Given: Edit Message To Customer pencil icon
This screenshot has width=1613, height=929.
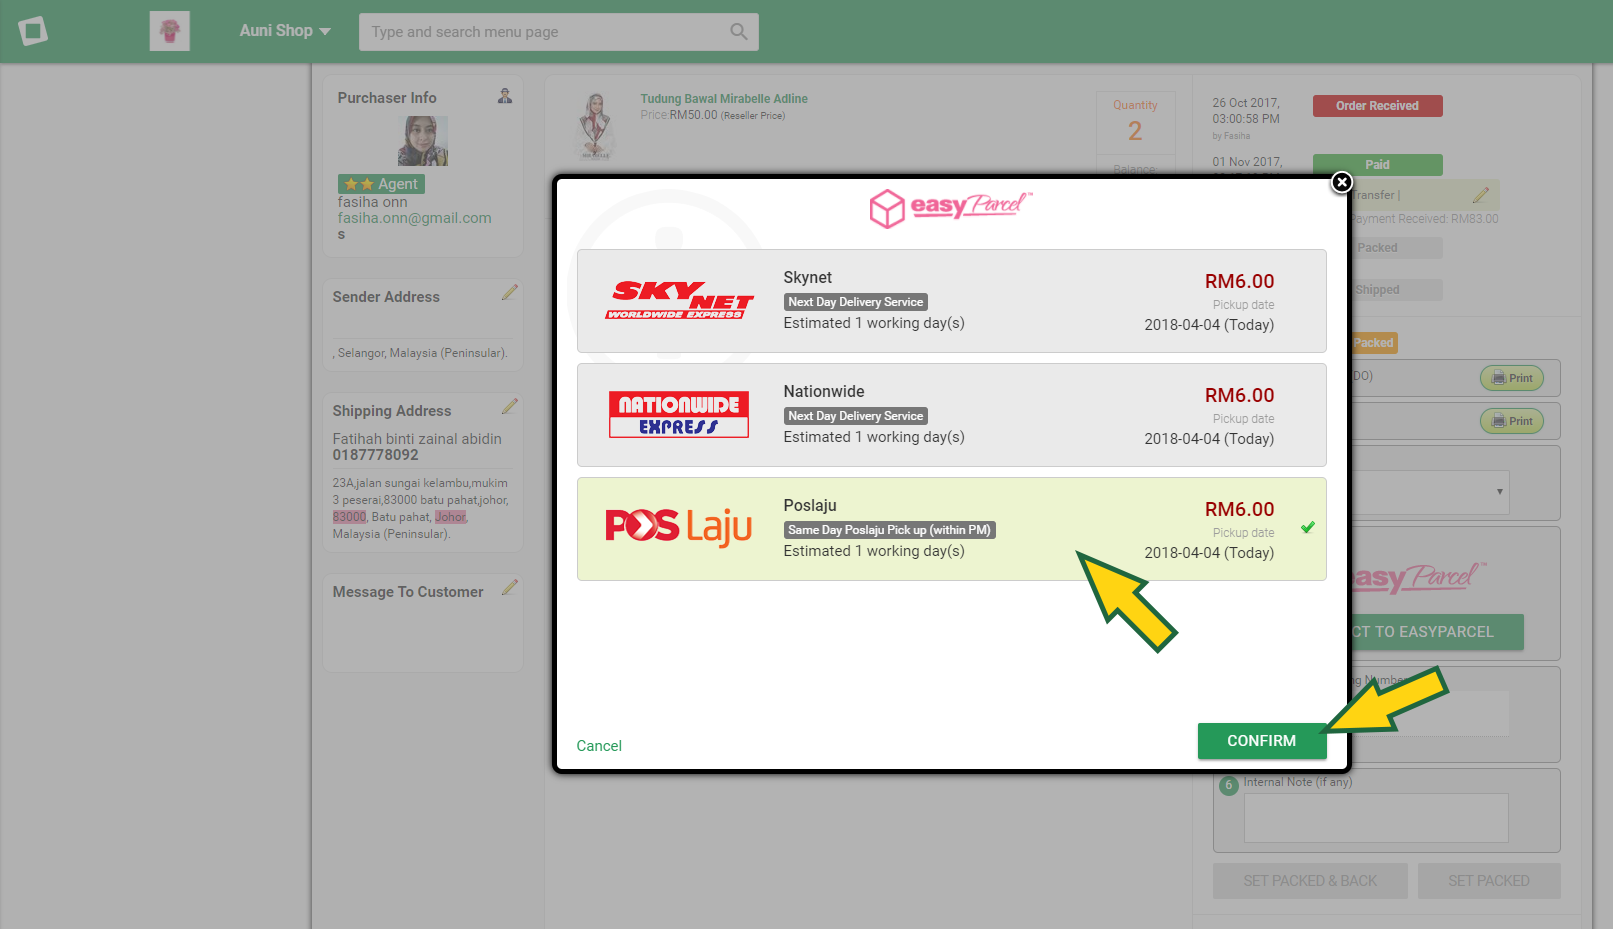Looking at the screenshot, I should coord(509,588).
